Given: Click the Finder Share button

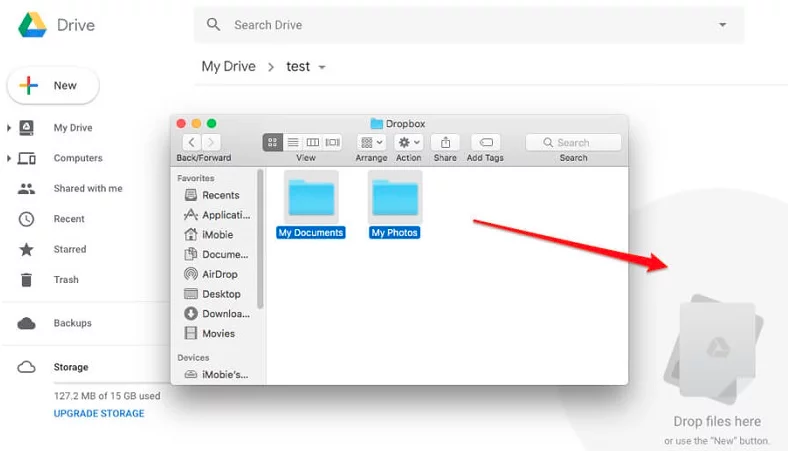Looking at the screenshot, I should [445, 142].
